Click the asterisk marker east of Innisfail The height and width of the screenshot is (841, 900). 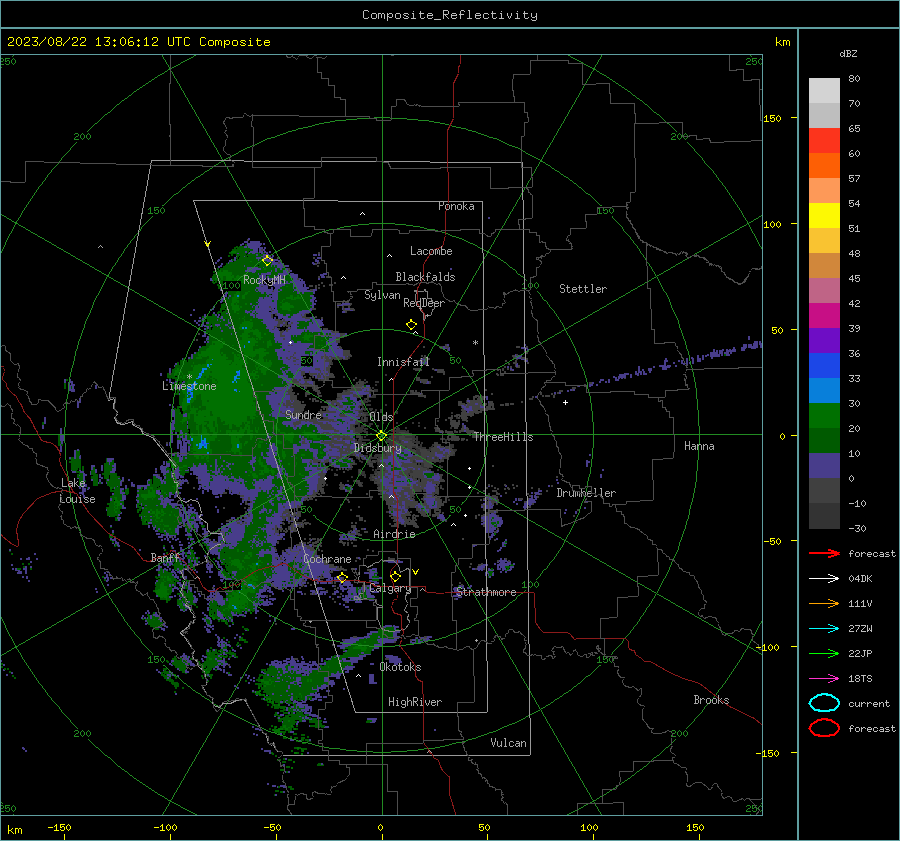click(x=475, y=343)
